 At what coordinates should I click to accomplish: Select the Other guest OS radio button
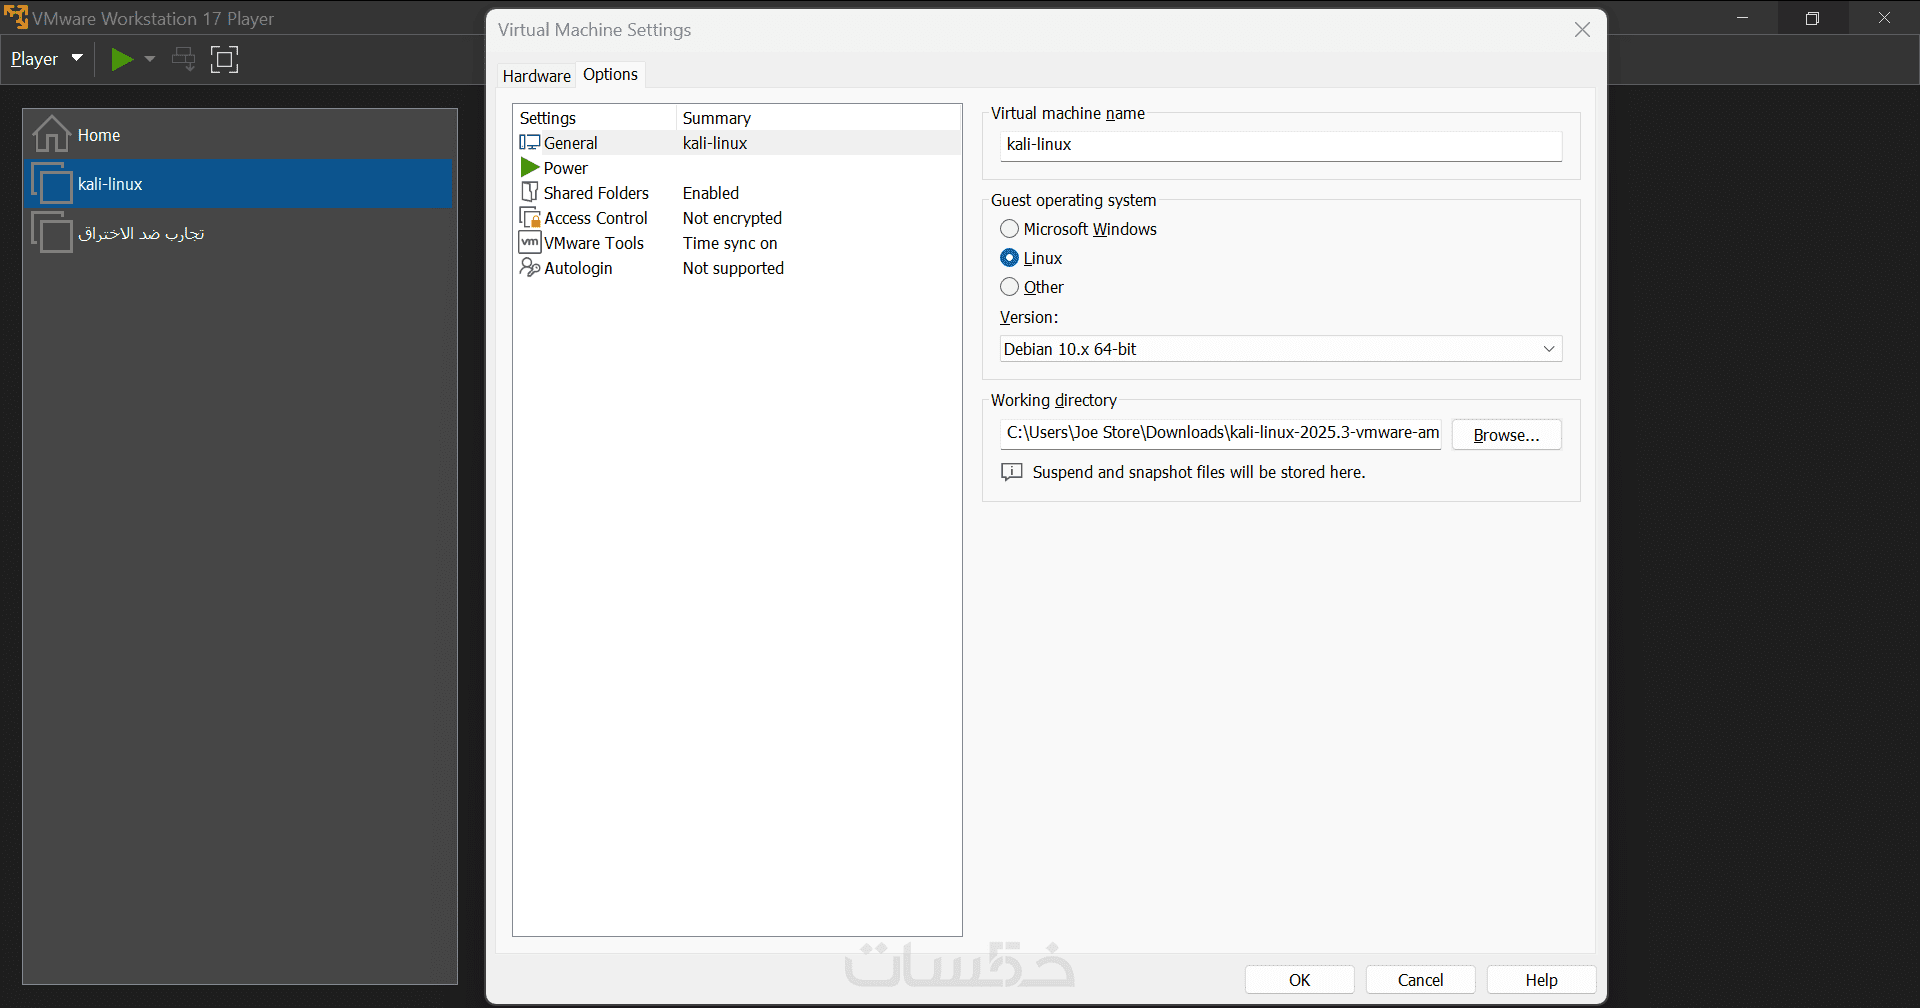point(1010,287)
